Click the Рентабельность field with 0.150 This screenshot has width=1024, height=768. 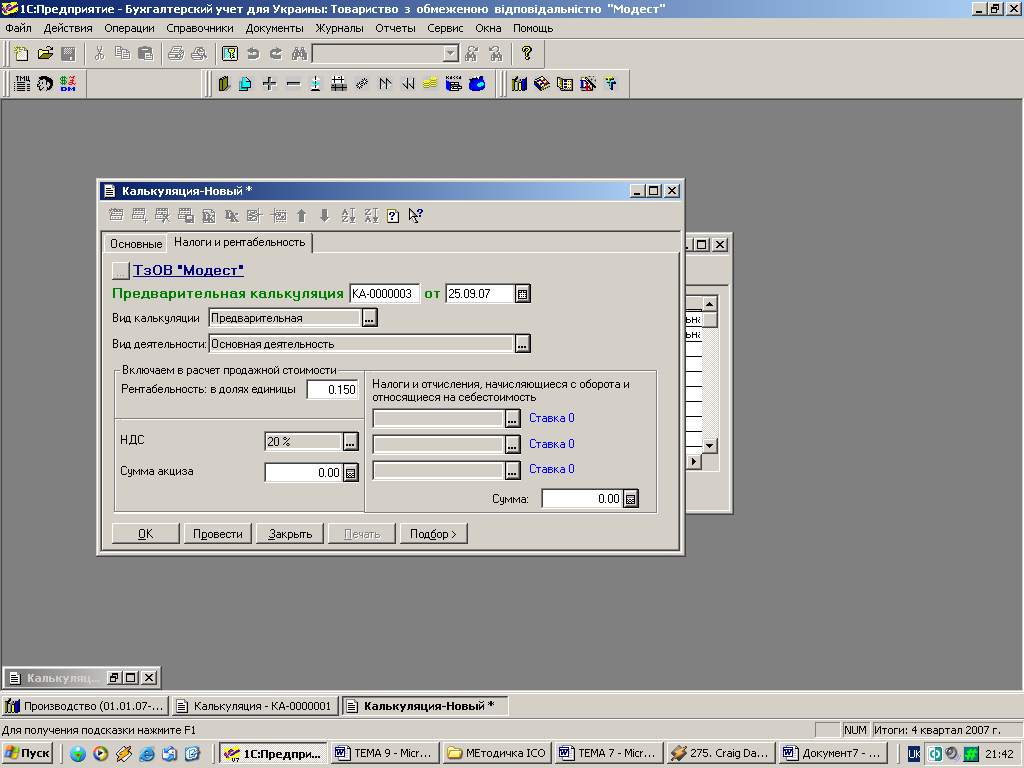point(333,390)
